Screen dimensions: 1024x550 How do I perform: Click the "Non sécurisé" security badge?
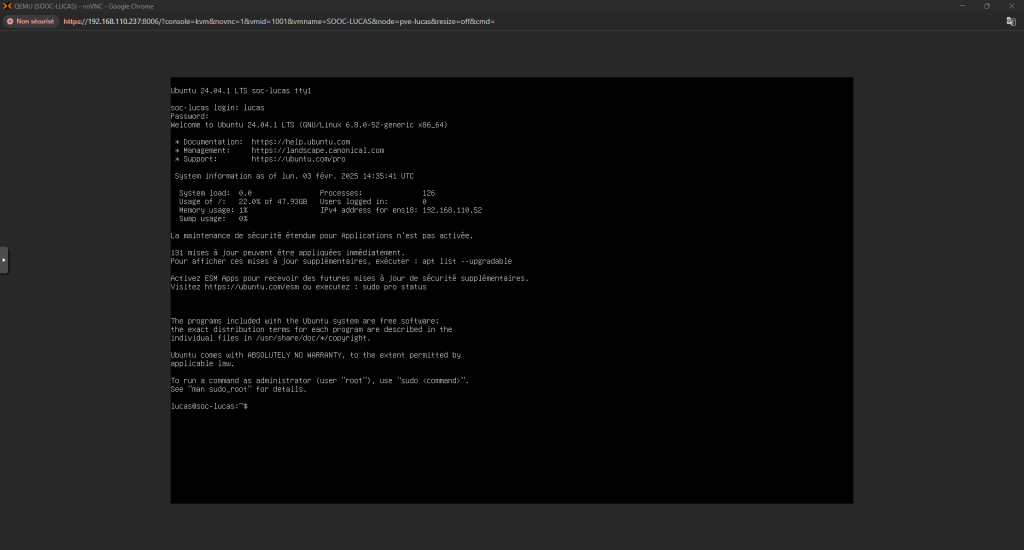pos(30,21)
